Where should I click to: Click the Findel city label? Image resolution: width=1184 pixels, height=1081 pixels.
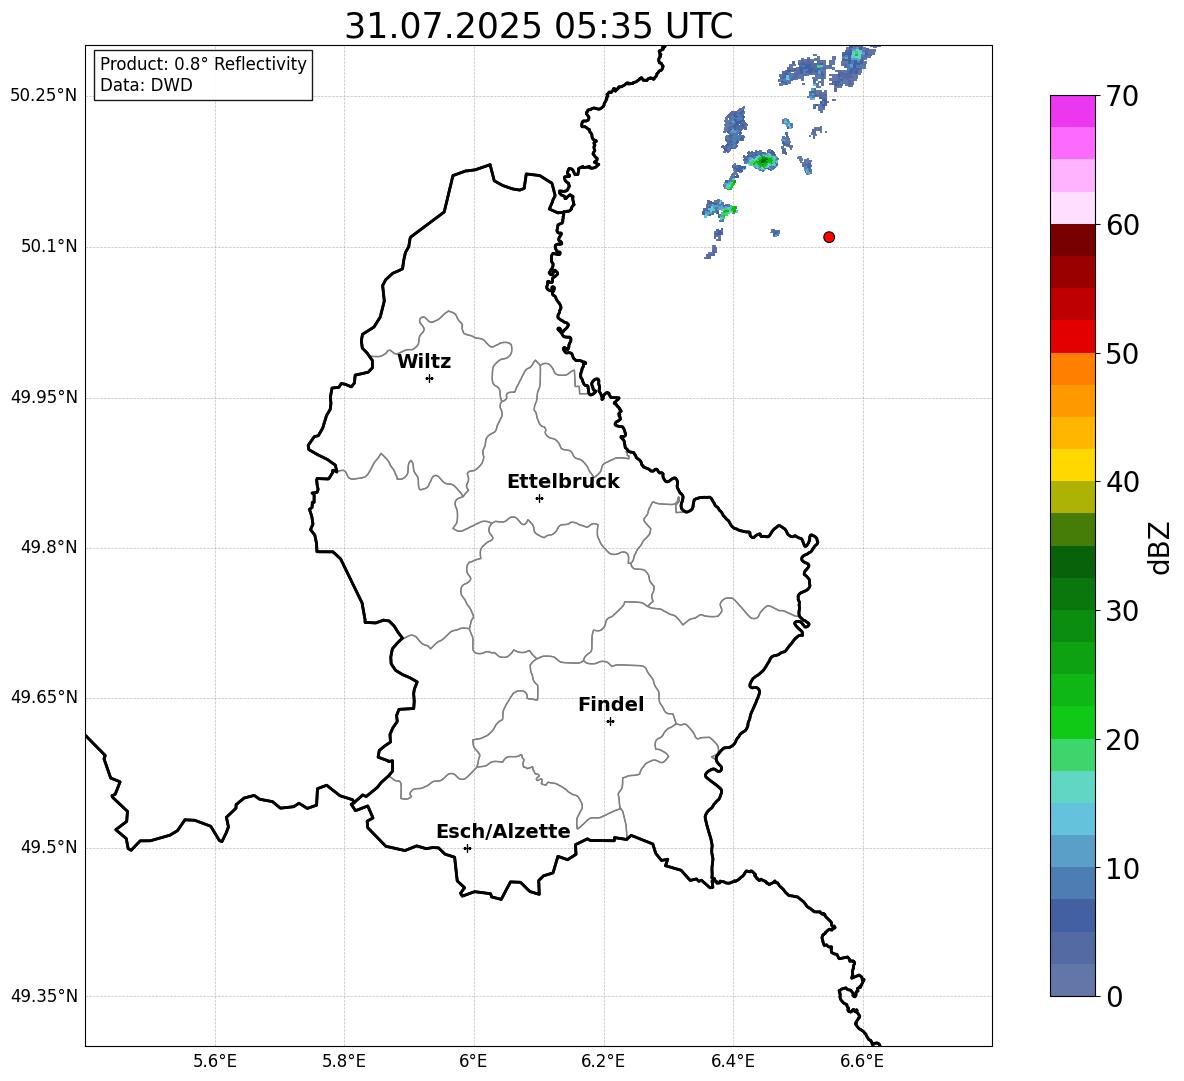tap(611, 704)
